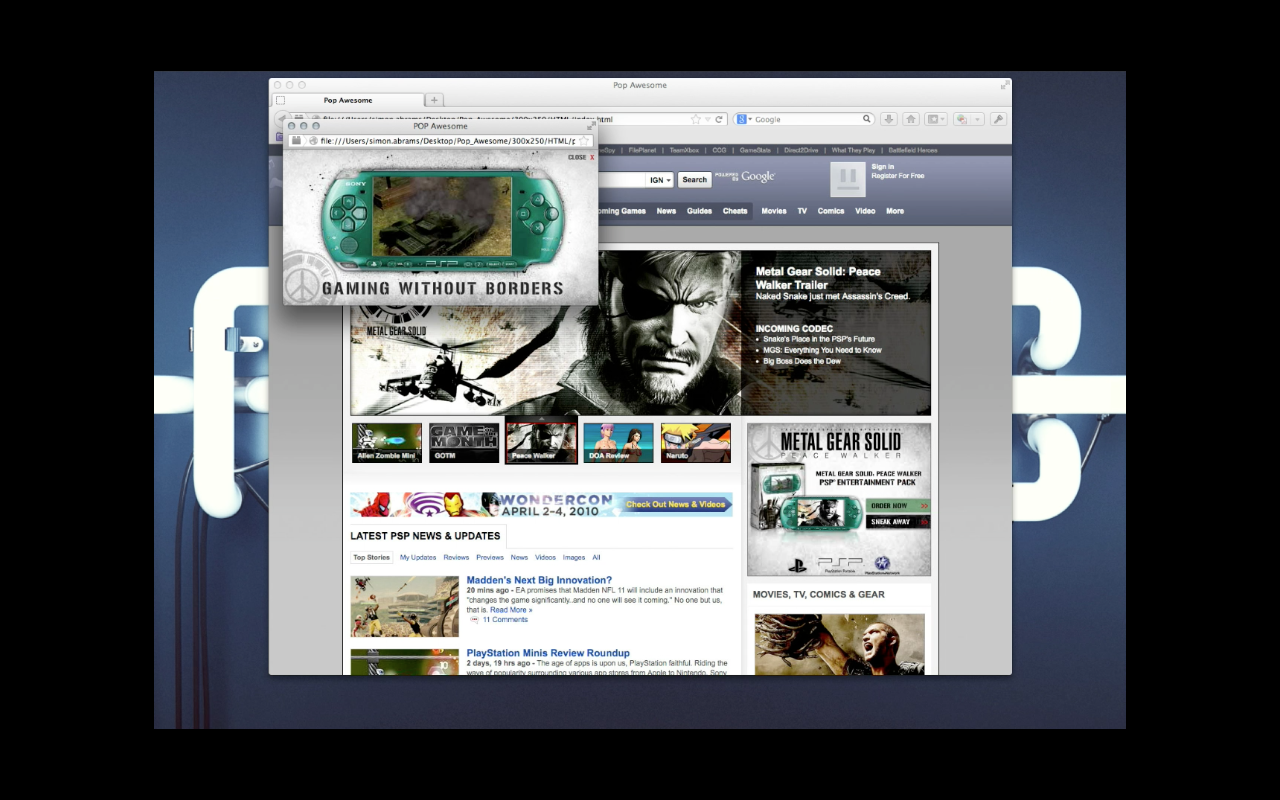This screenshot has height=800, width=1280.
Task: Switch to Previews news filter
Action: coord(490,557)
